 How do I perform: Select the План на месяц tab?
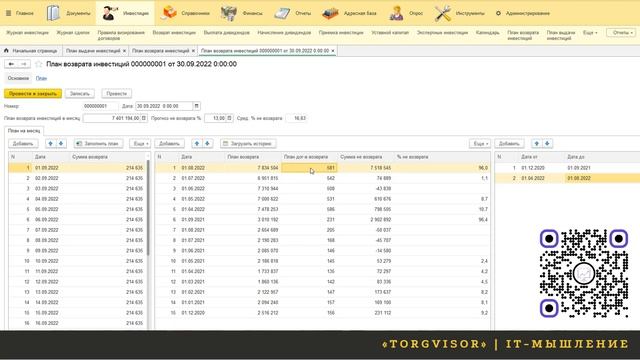(x=24, y=131)
